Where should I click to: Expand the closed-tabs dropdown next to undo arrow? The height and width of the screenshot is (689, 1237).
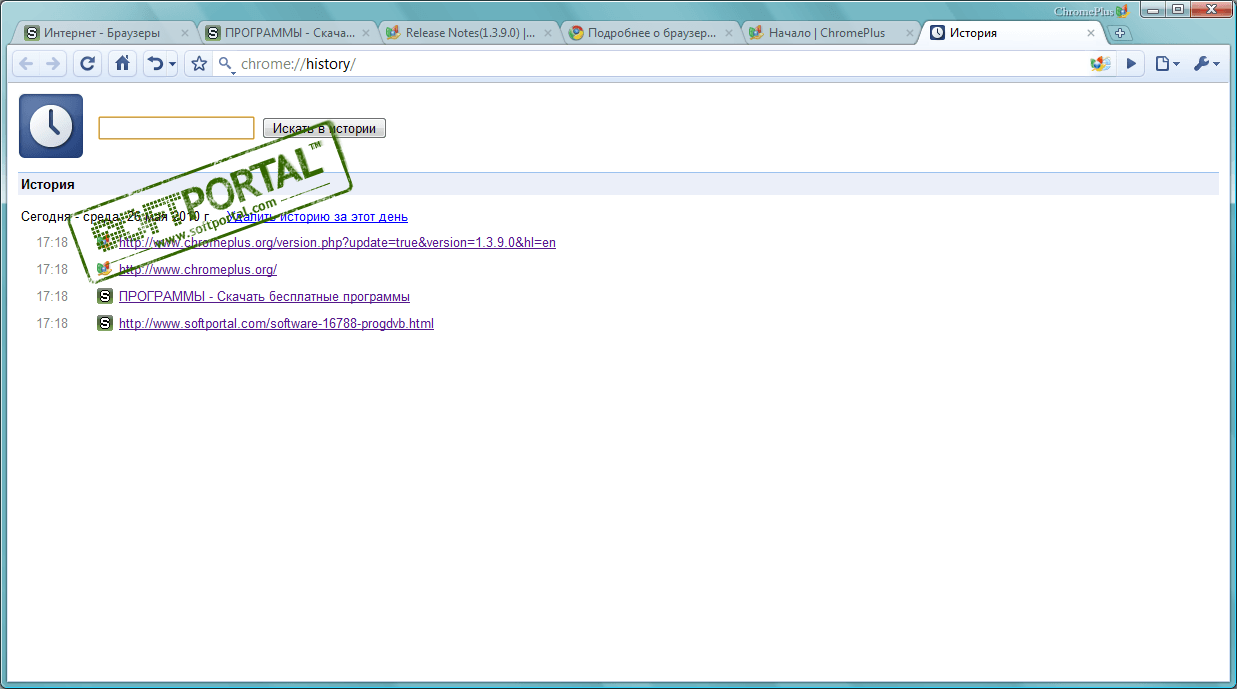tap(172, 64)
